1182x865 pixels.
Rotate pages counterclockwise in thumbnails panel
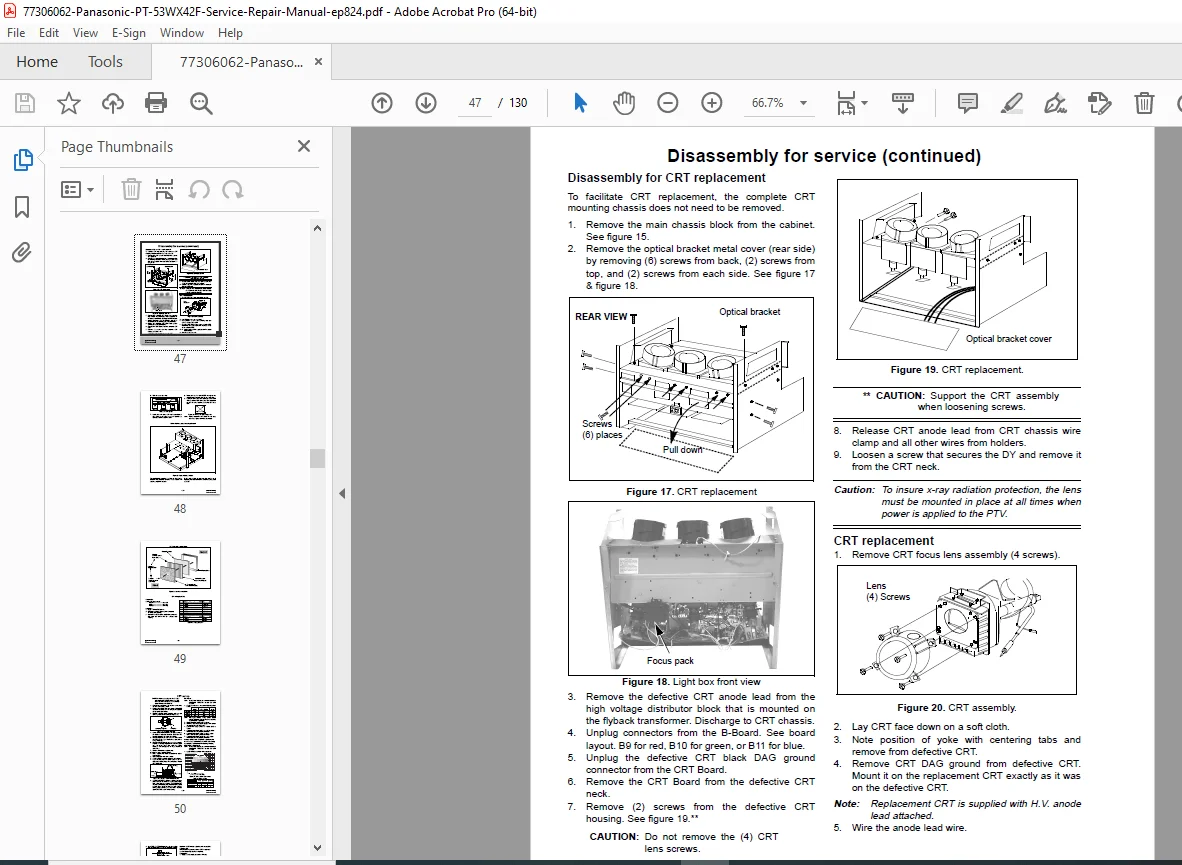pos(199,189)
